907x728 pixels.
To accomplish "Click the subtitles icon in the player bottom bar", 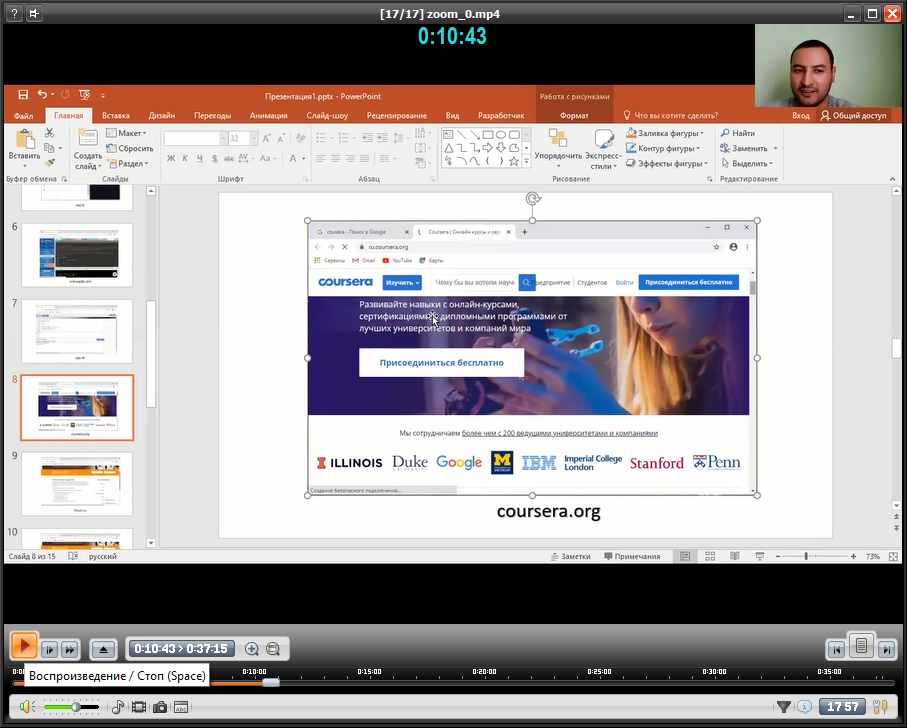I will tap(181, 707).
